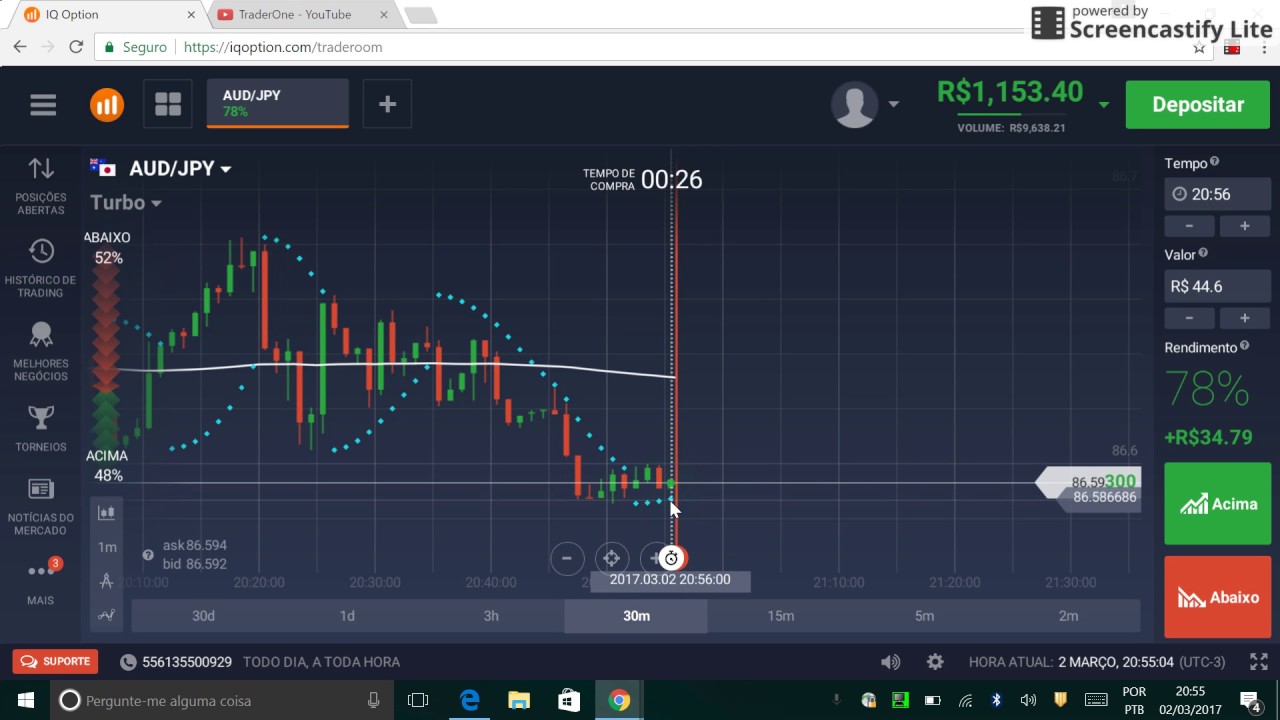Open Melhores Negócios in the sidebar
This screenshot has height=720, width=1280.
(41, 351)
